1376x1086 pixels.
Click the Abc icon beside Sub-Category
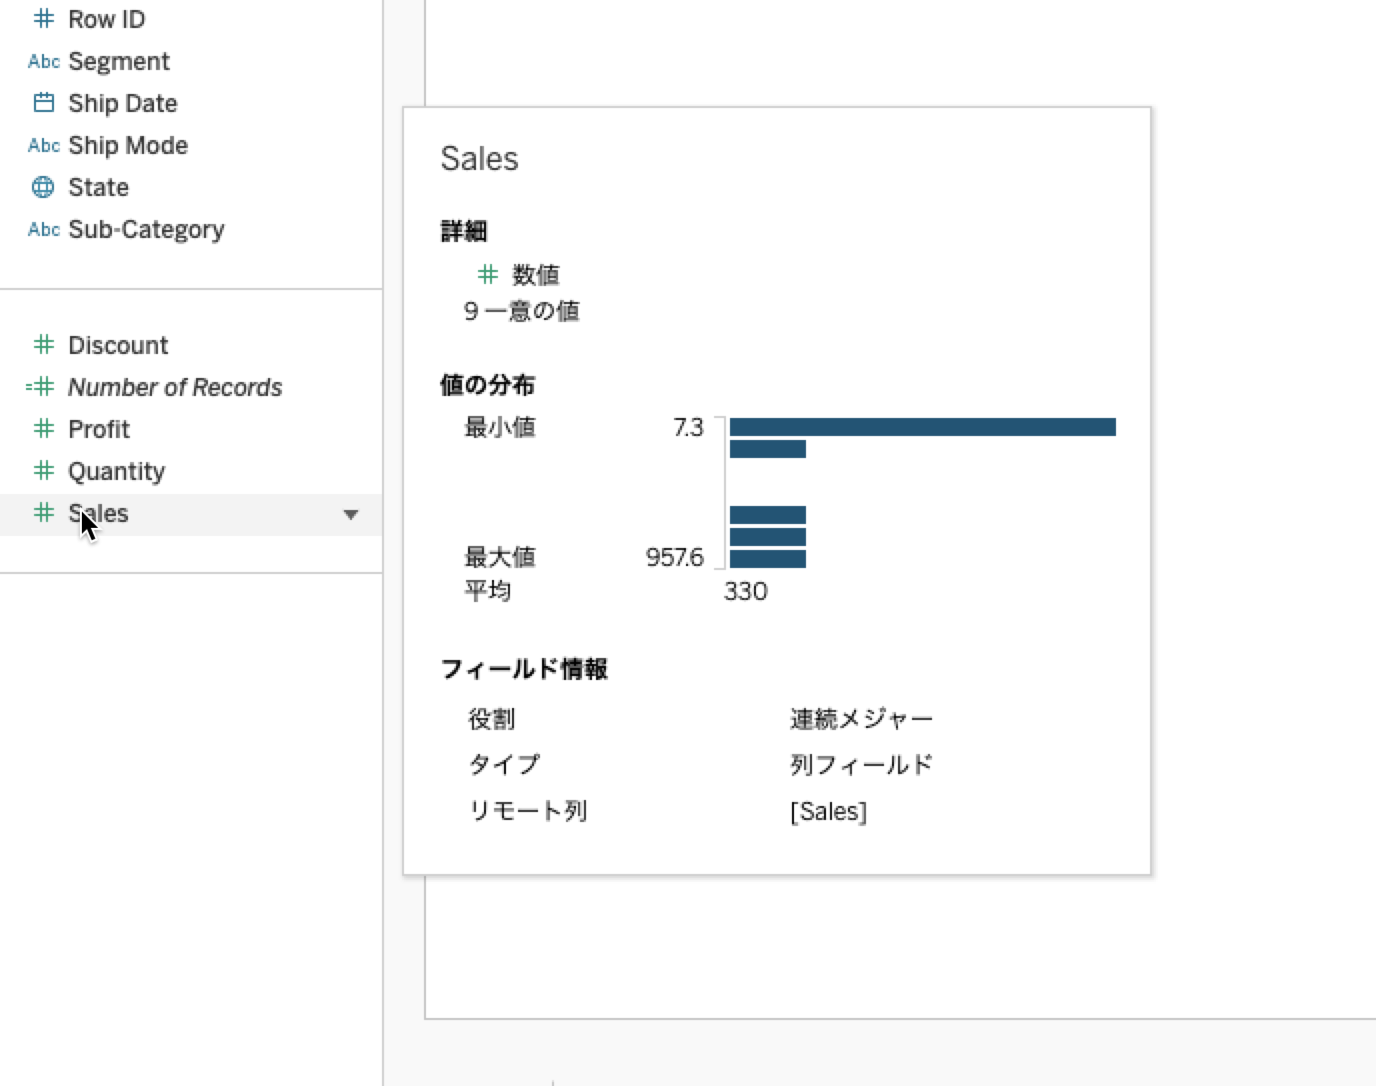43,229
